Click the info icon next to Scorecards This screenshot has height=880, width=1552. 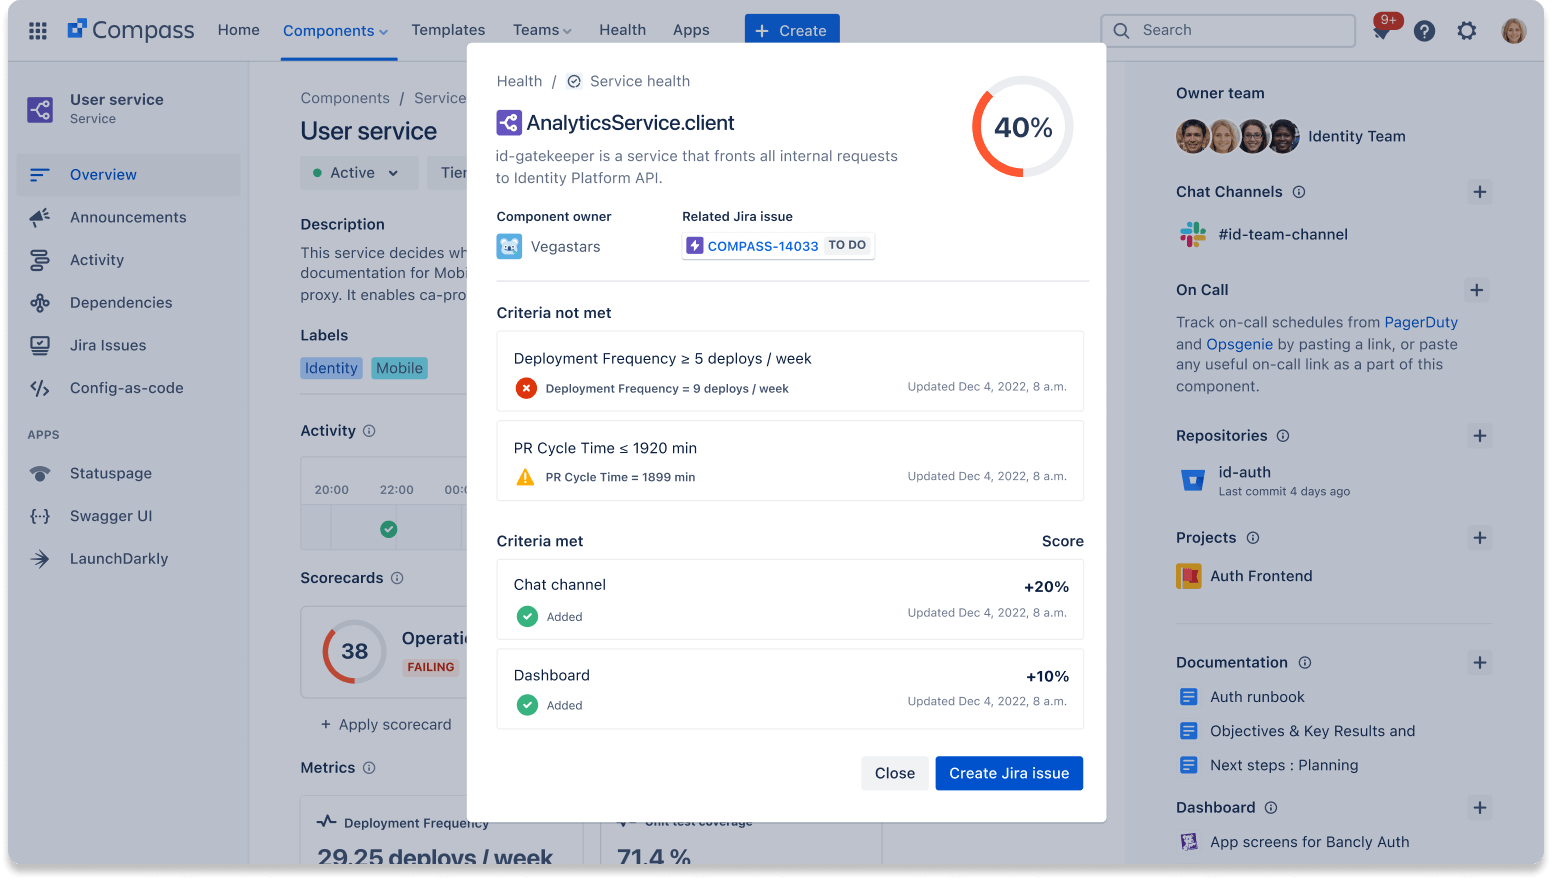click(397, 578)
